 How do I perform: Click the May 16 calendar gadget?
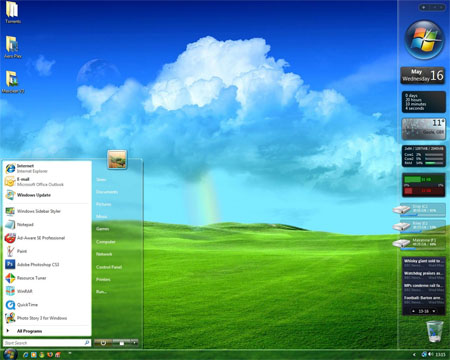tap(423, 75)
